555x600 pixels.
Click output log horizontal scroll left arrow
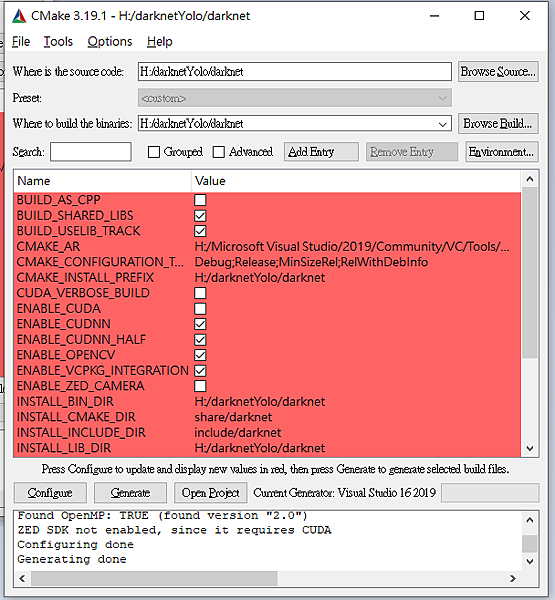click(22, 579)
